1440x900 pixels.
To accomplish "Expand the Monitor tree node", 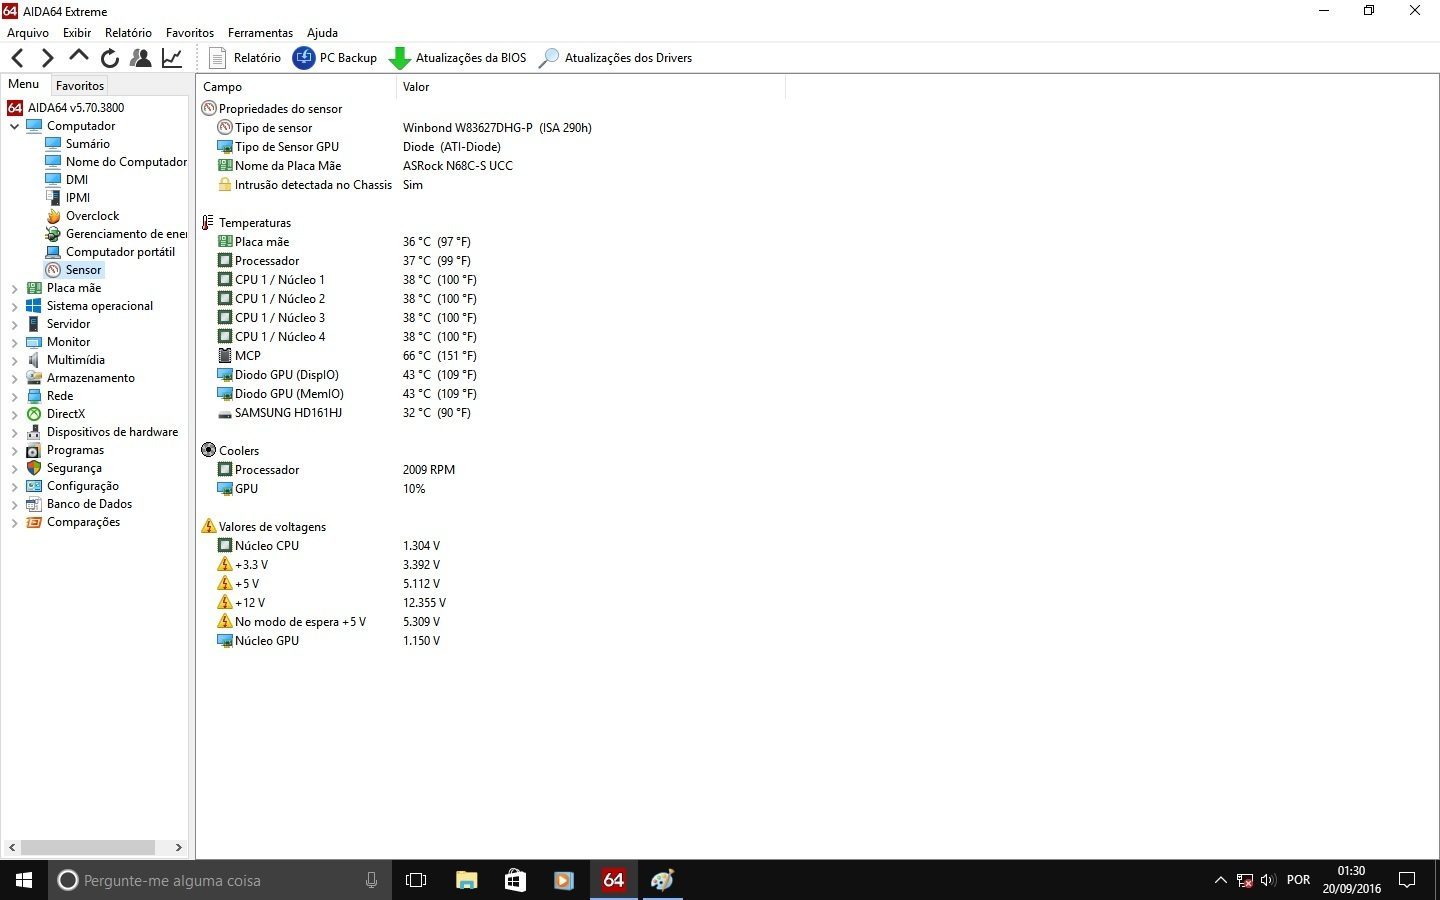I will [14, 342].
